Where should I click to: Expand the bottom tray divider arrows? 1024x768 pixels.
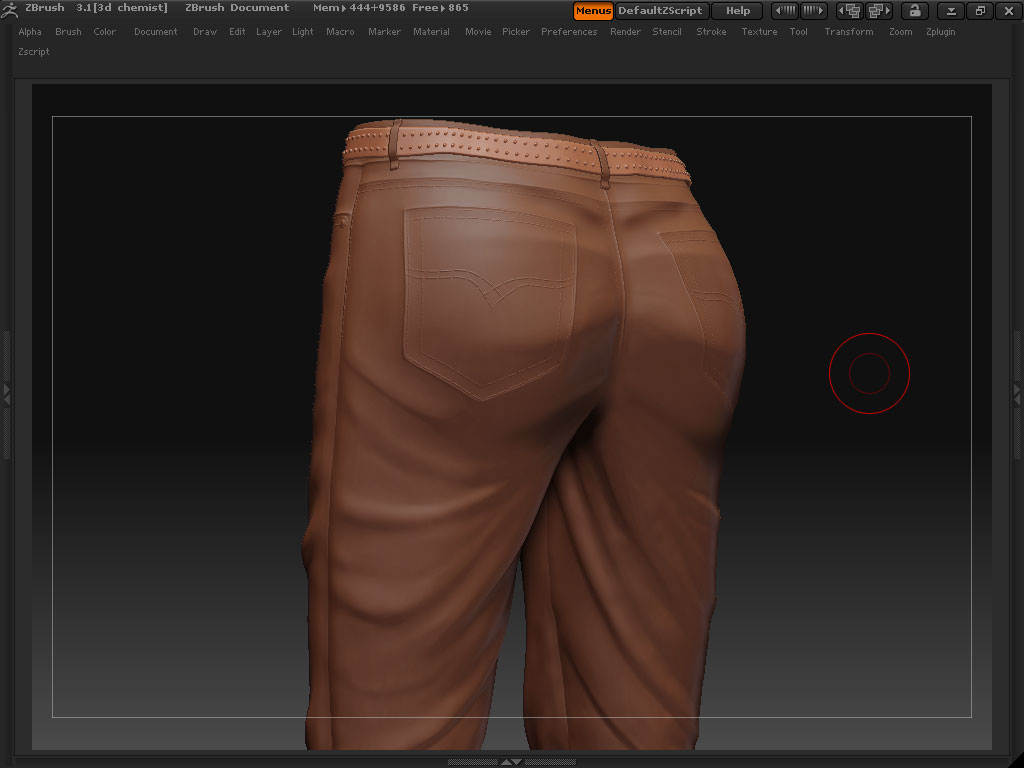pos(511,761)
